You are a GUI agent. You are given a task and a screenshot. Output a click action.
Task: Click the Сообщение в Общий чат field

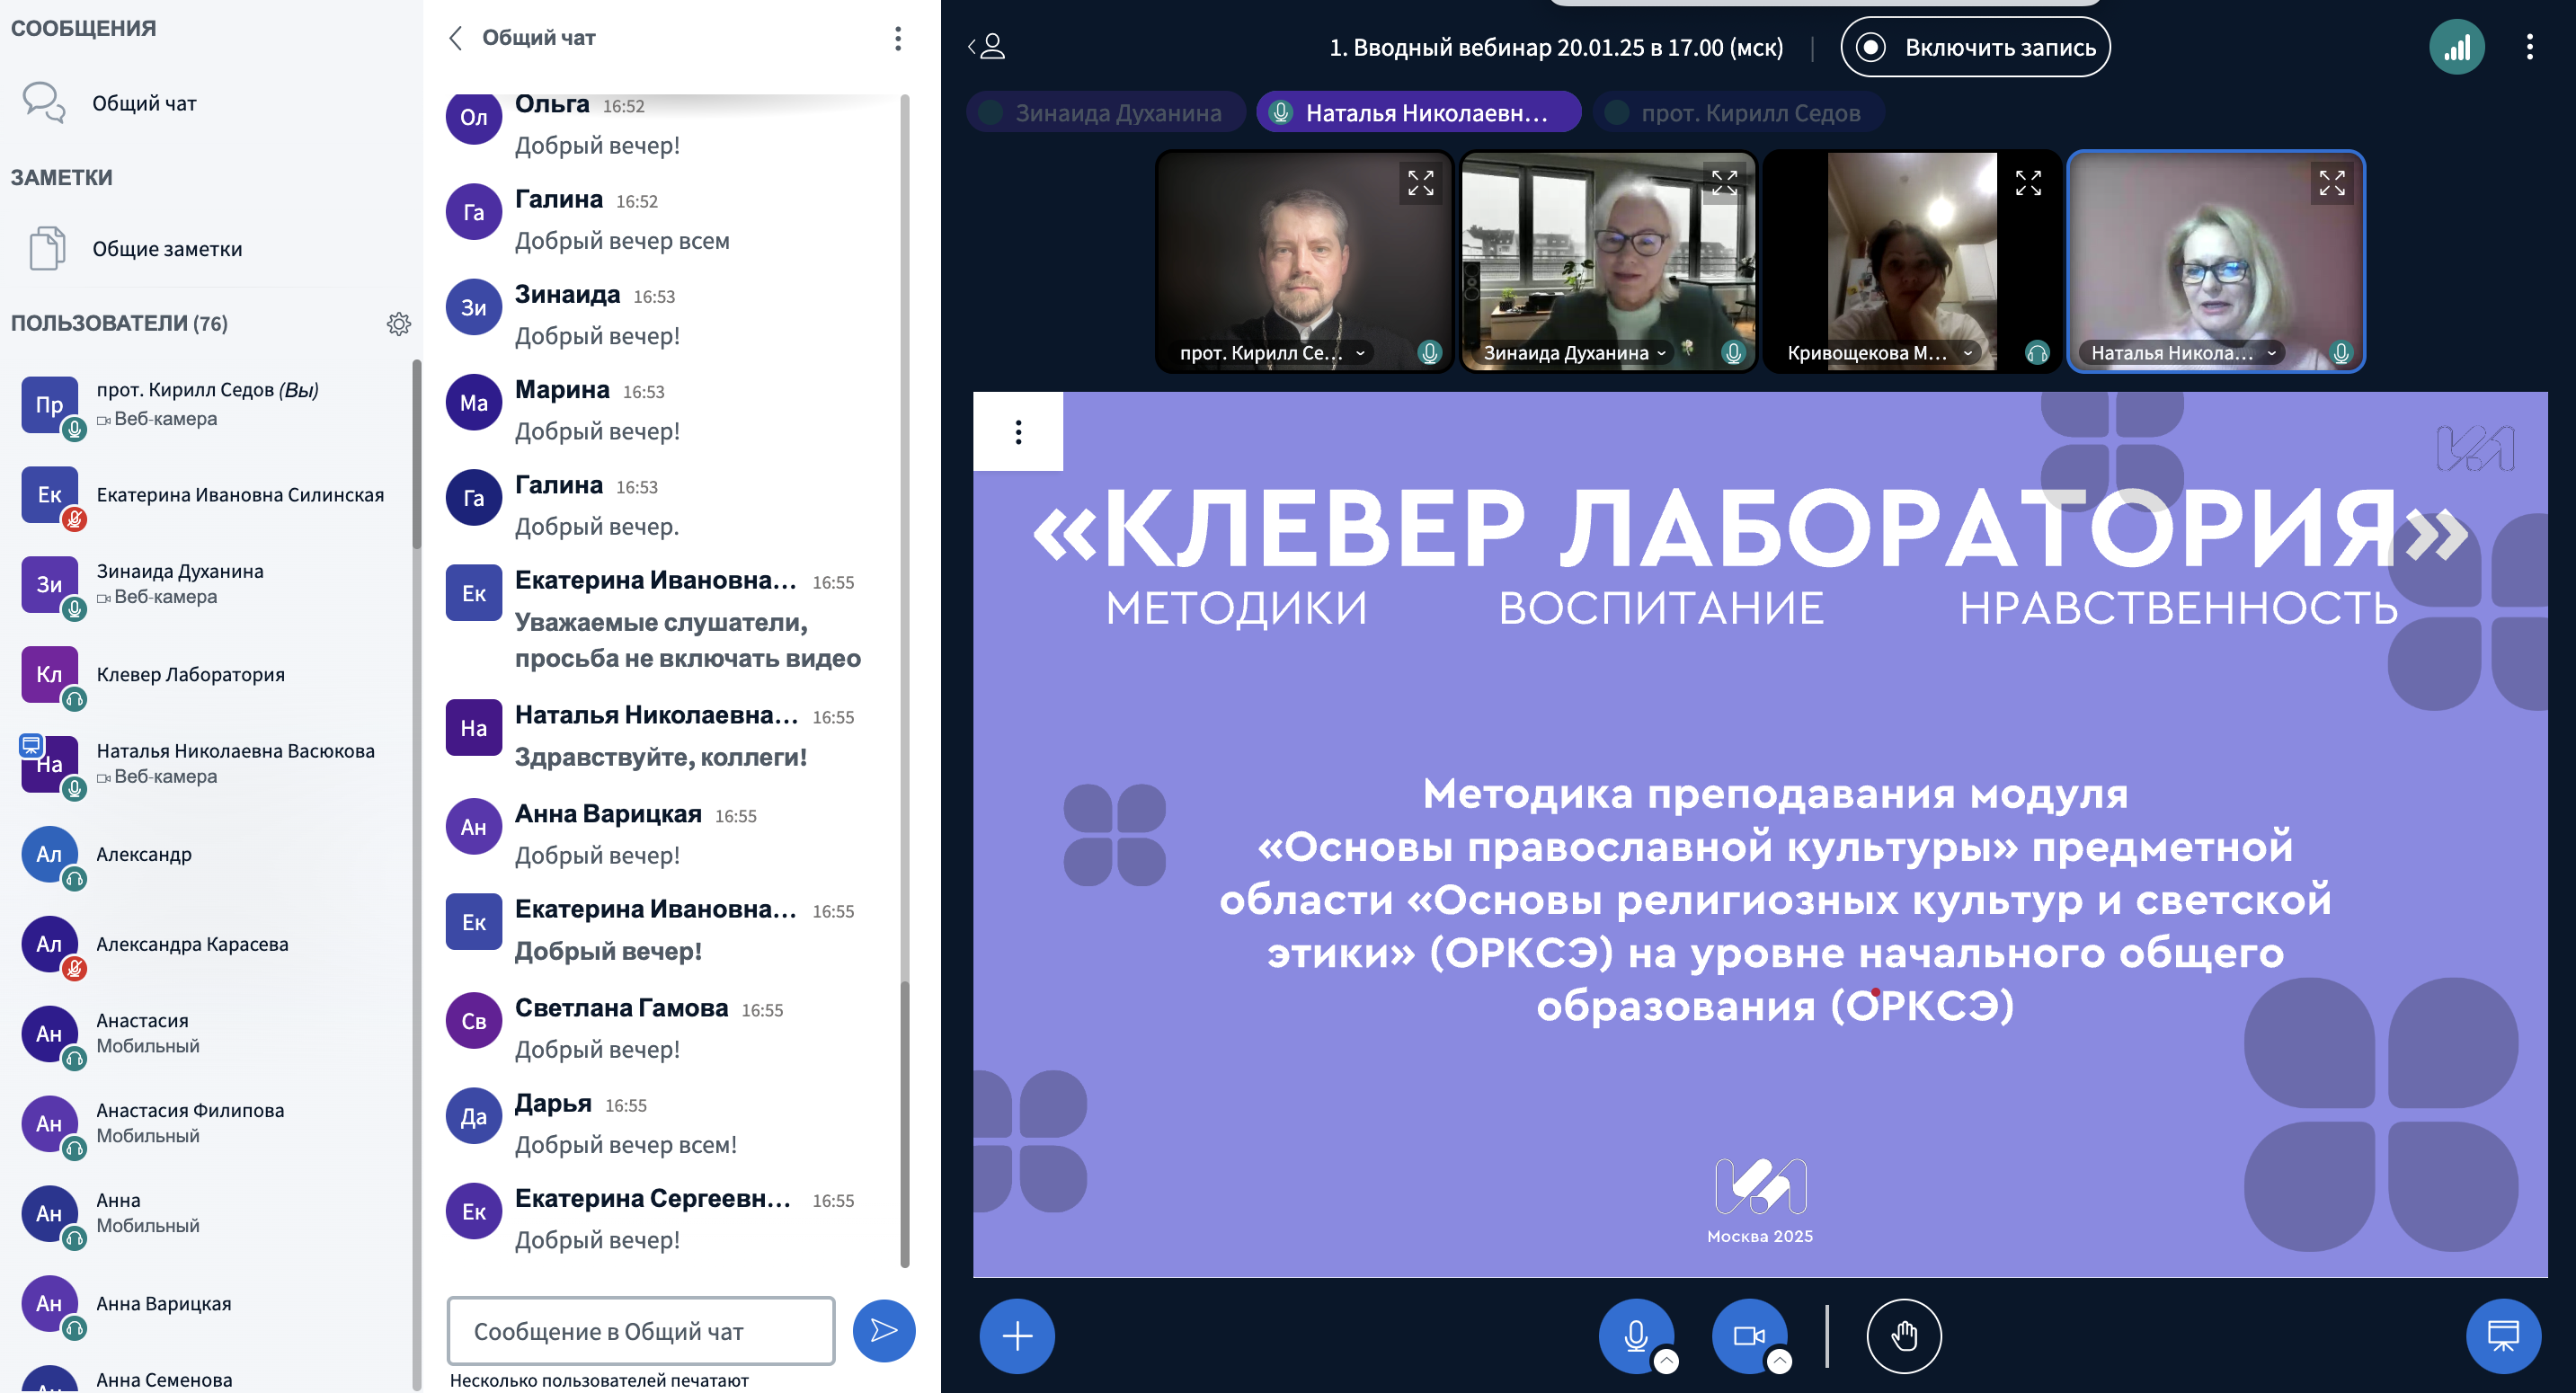(640, 1331)
